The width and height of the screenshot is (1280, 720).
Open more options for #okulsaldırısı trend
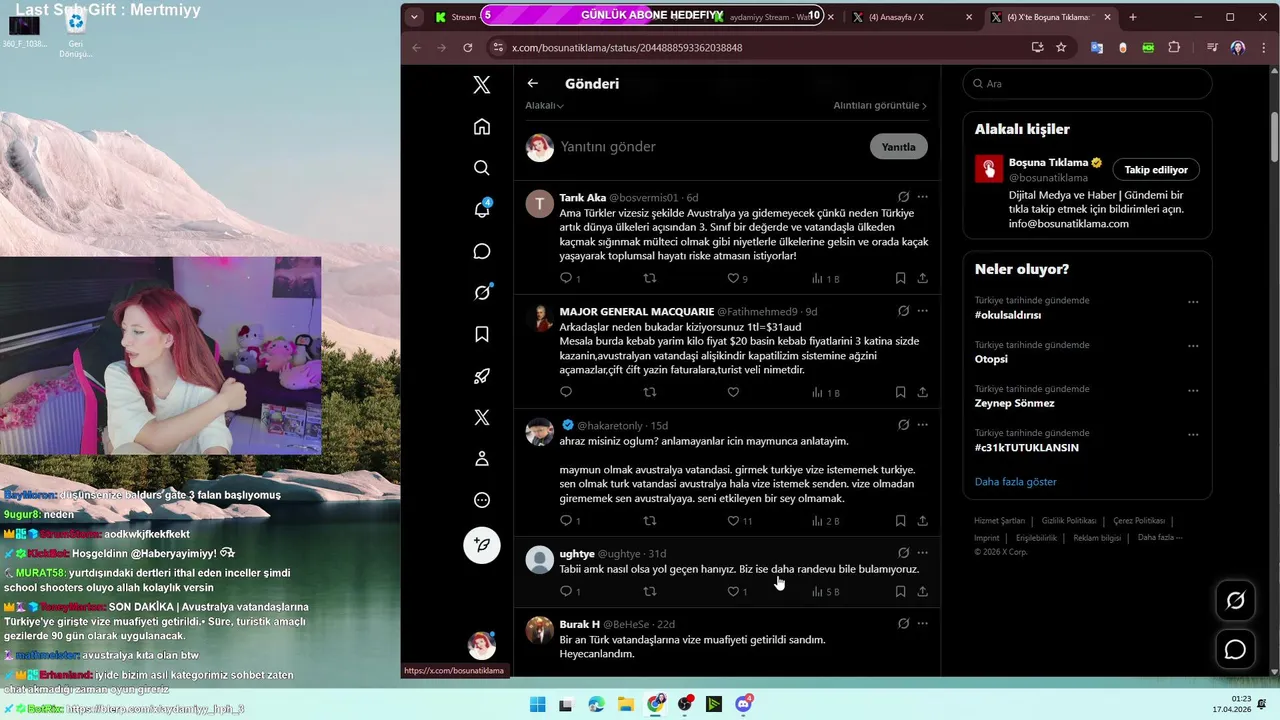(1193, 302)
